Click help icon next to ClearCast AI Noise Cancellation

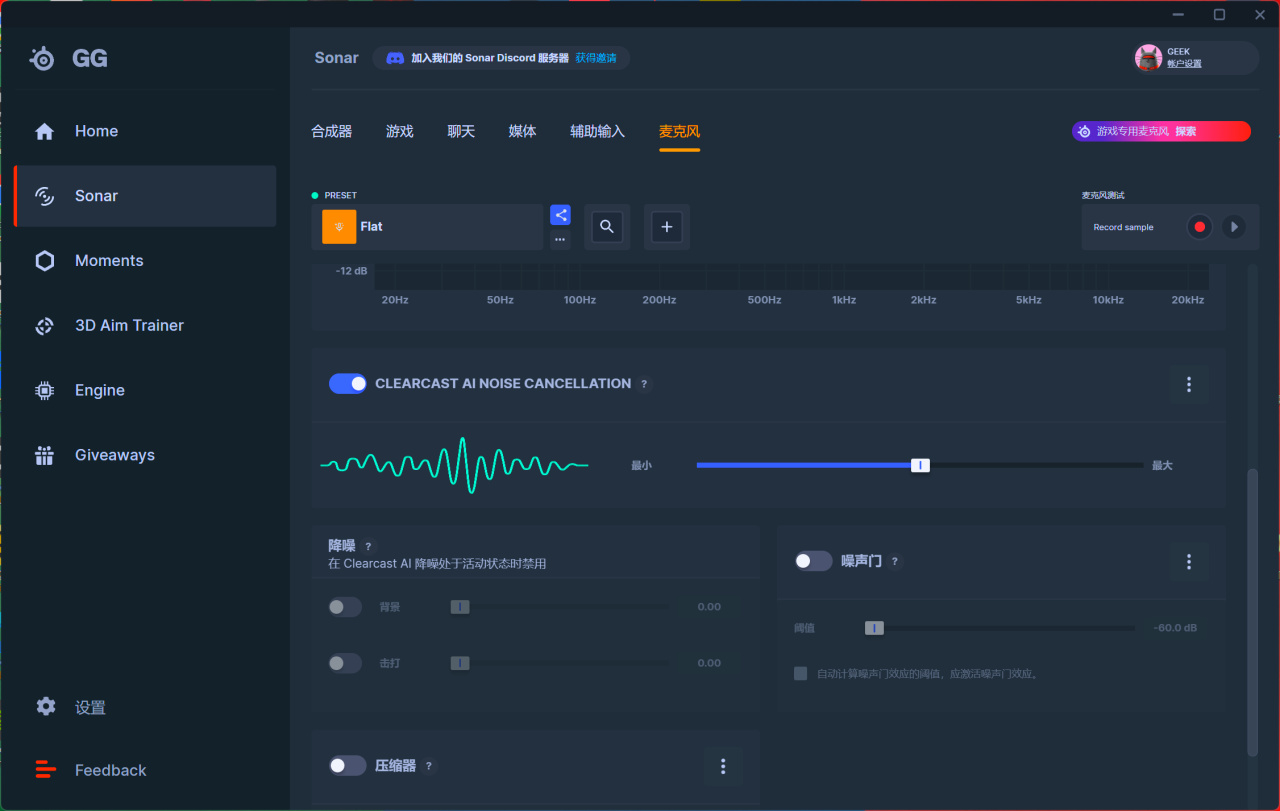644,384
